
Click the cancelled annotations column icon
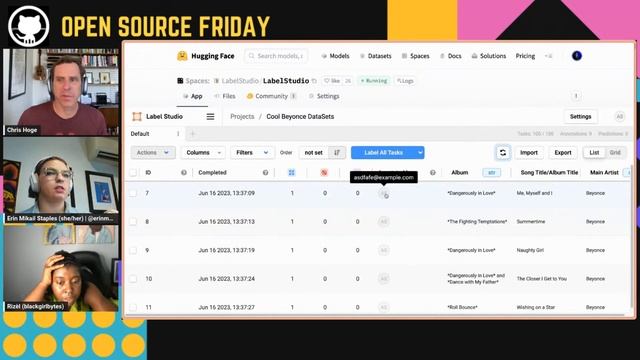click(x=324, y=173)
